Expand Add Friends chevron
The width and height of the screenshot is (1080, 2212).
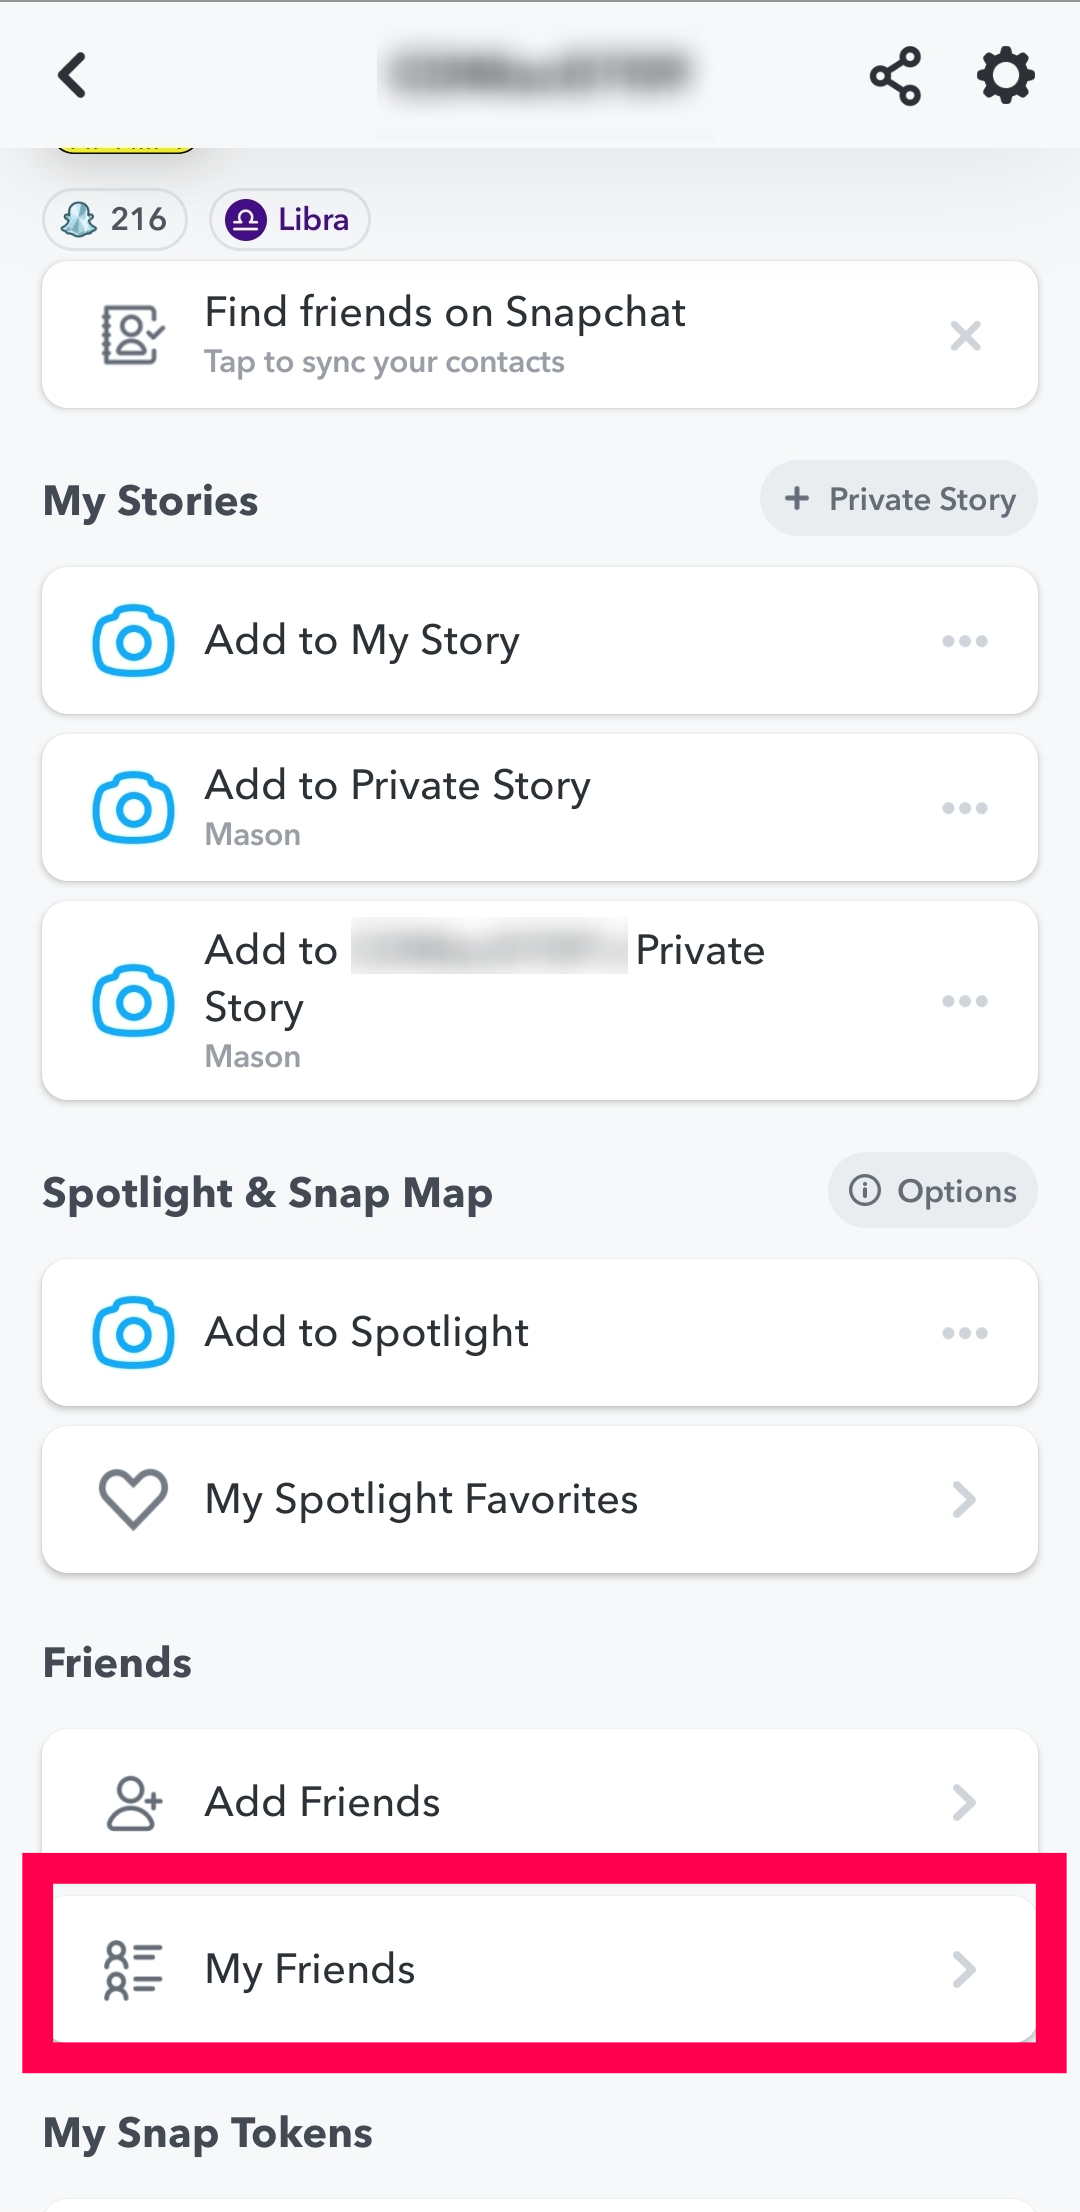coord(964,1802)
